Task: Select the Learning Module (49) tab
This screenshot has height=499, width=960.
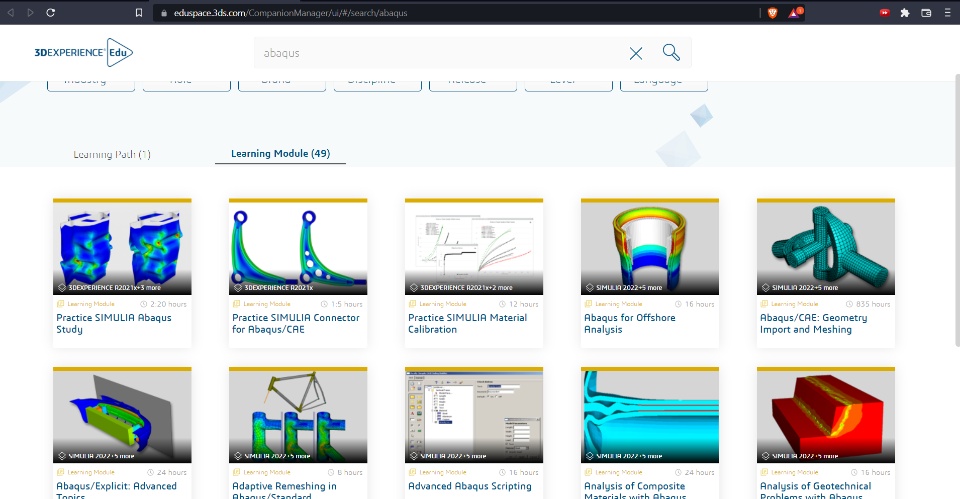Action: click(x=280, y=154)
